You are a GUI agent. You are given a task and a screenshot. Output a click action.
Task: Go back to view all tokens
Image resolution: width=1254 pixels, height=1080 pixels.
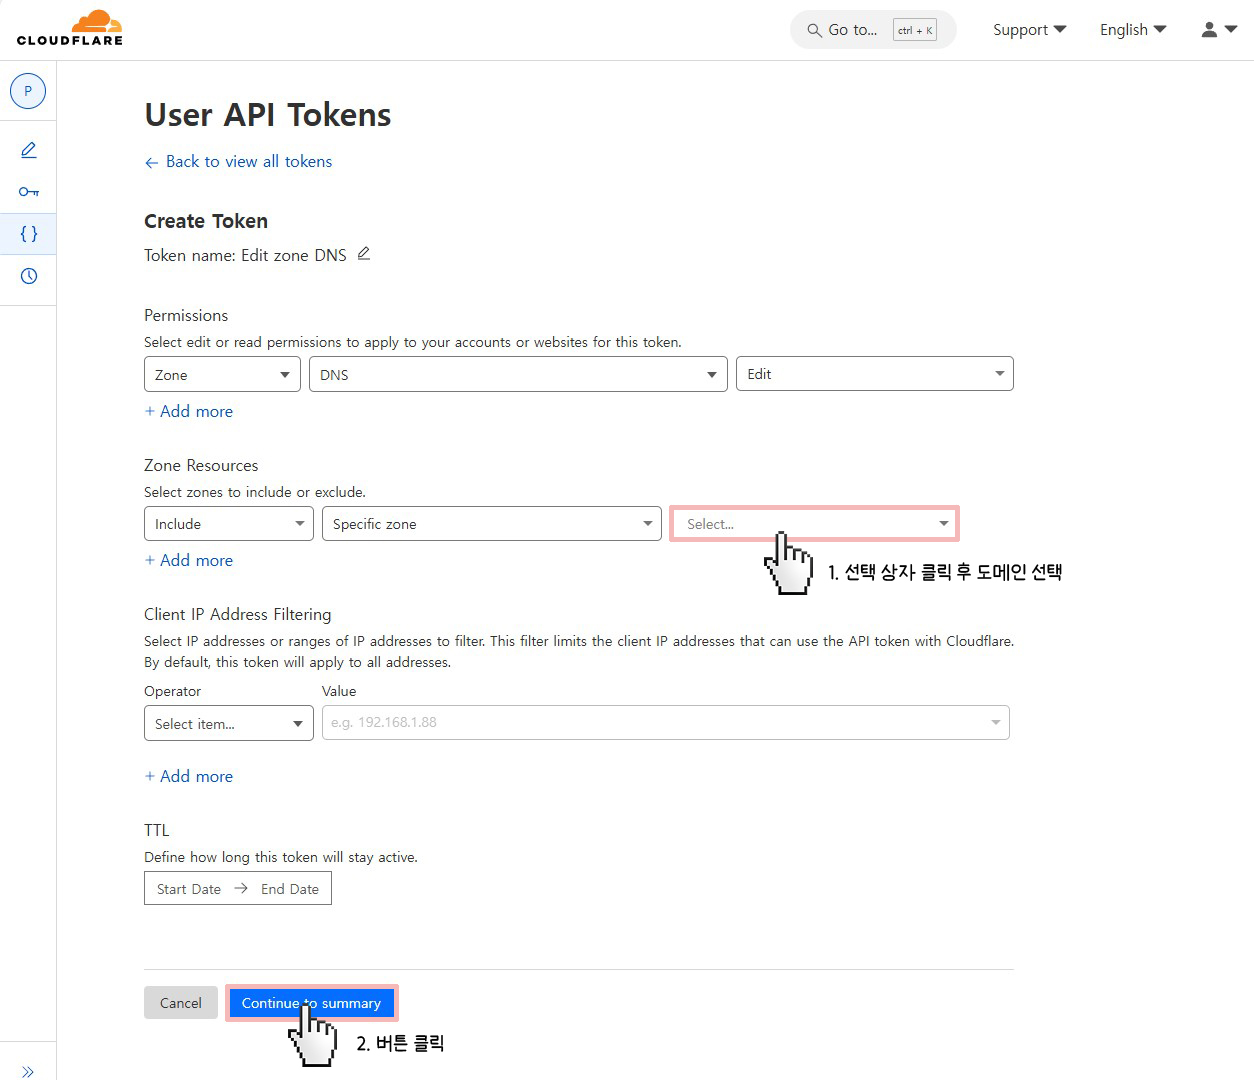coord(238,162)
